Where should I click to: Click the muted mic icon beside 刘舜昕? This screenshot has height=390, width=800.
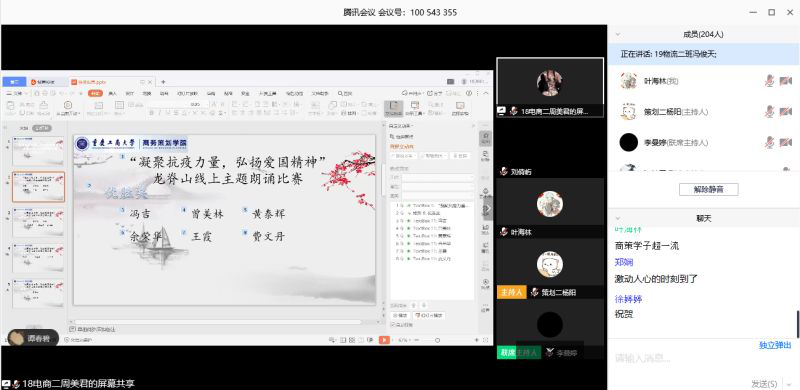[x=504, y=172]
